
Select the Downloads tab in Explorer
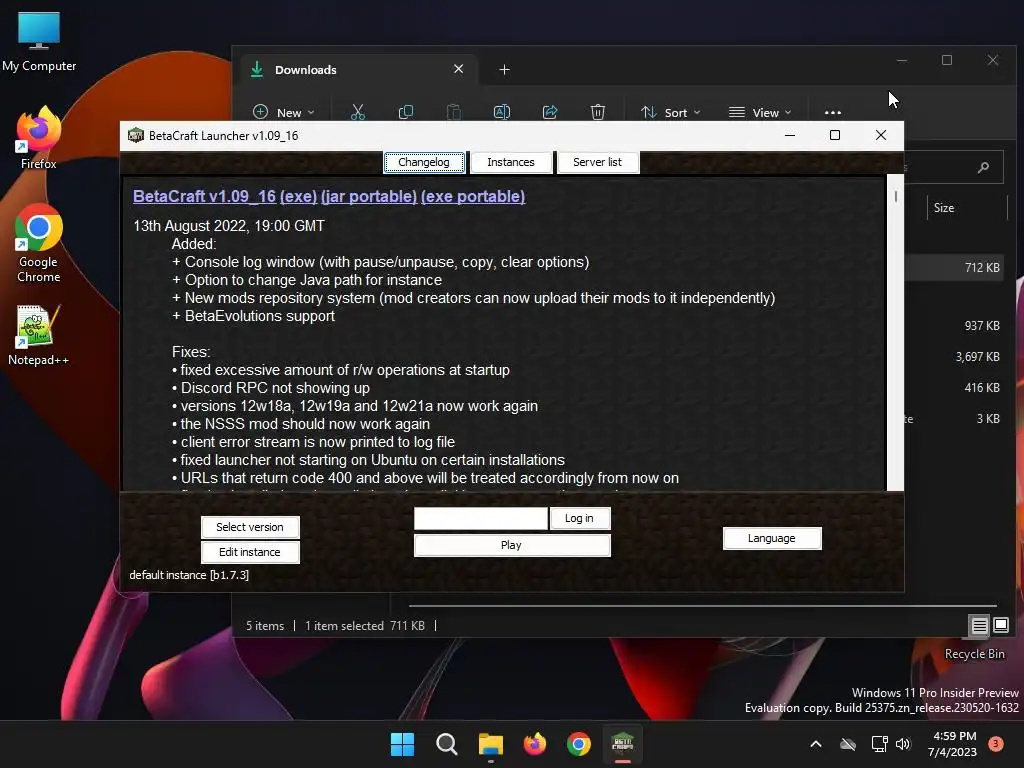[359, 70]
